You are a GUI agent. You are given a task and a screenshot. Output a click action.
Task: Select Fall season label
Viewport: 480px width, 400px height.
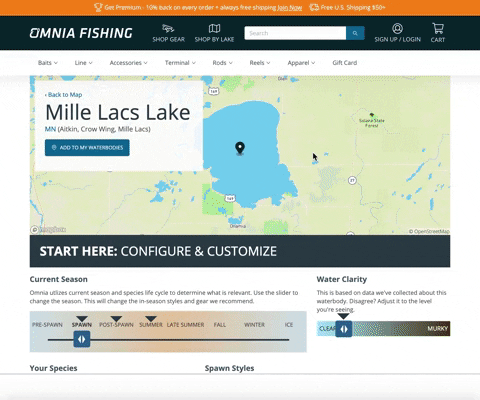click(x=220, y=325)
